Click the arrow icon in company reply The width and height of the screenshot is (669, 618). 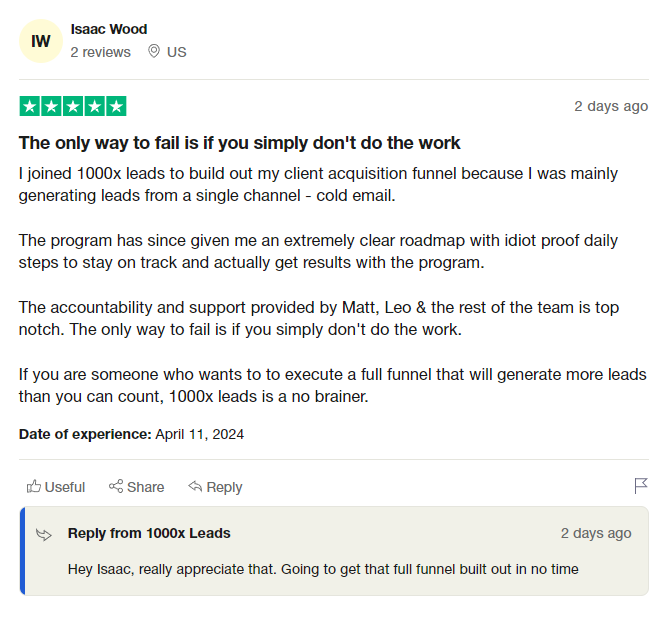pos(44,534)
